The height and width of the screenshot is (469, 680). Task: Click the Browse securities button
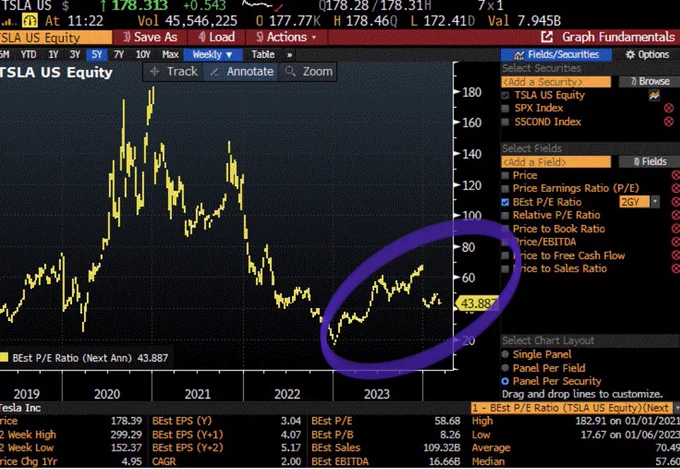[649, 82]
